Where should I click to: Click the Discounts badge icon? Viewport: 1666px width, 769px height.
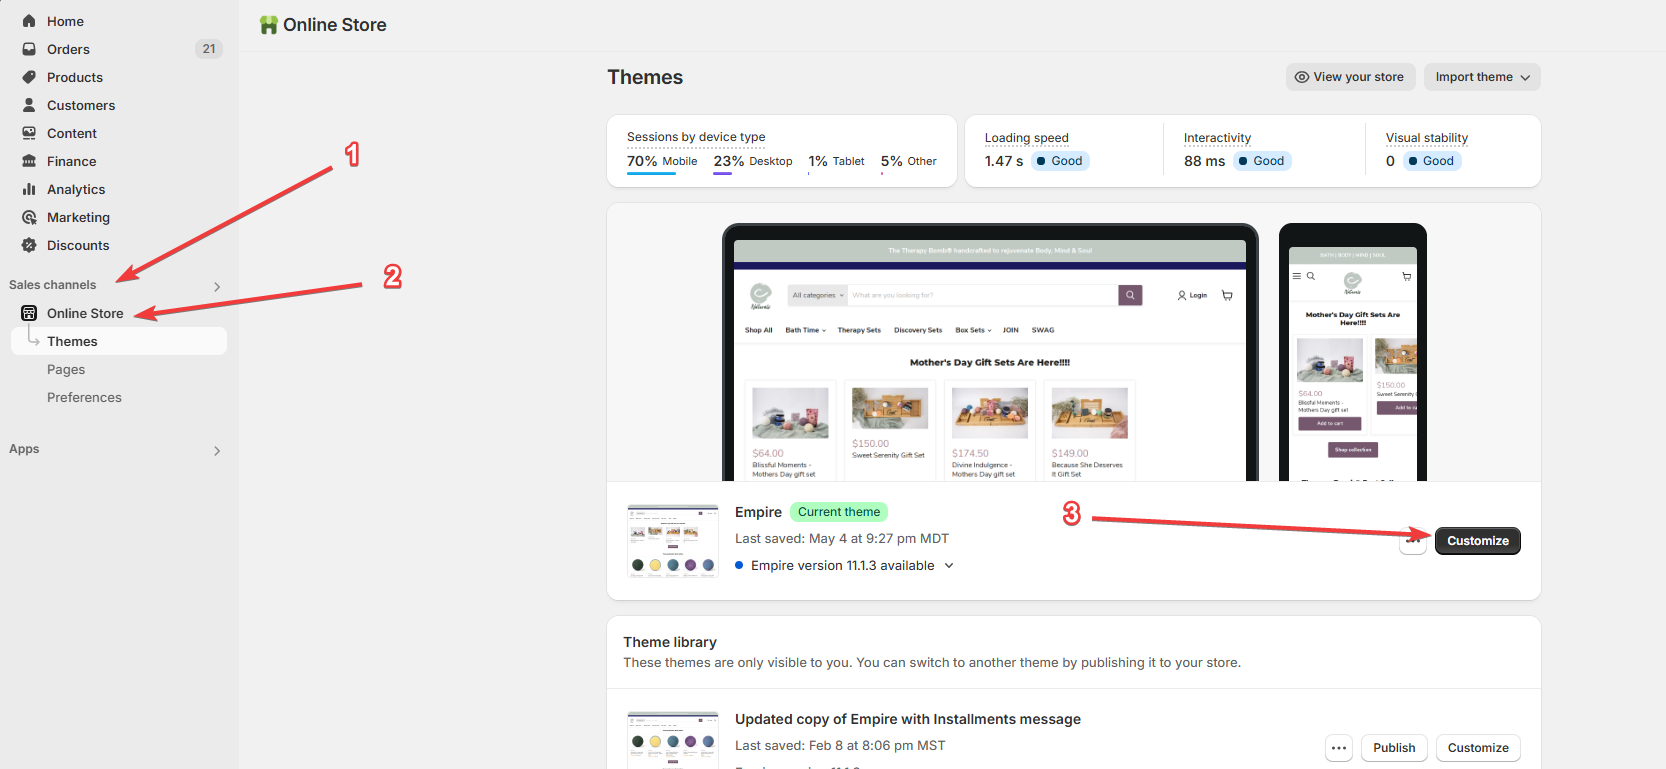point(29,245)
